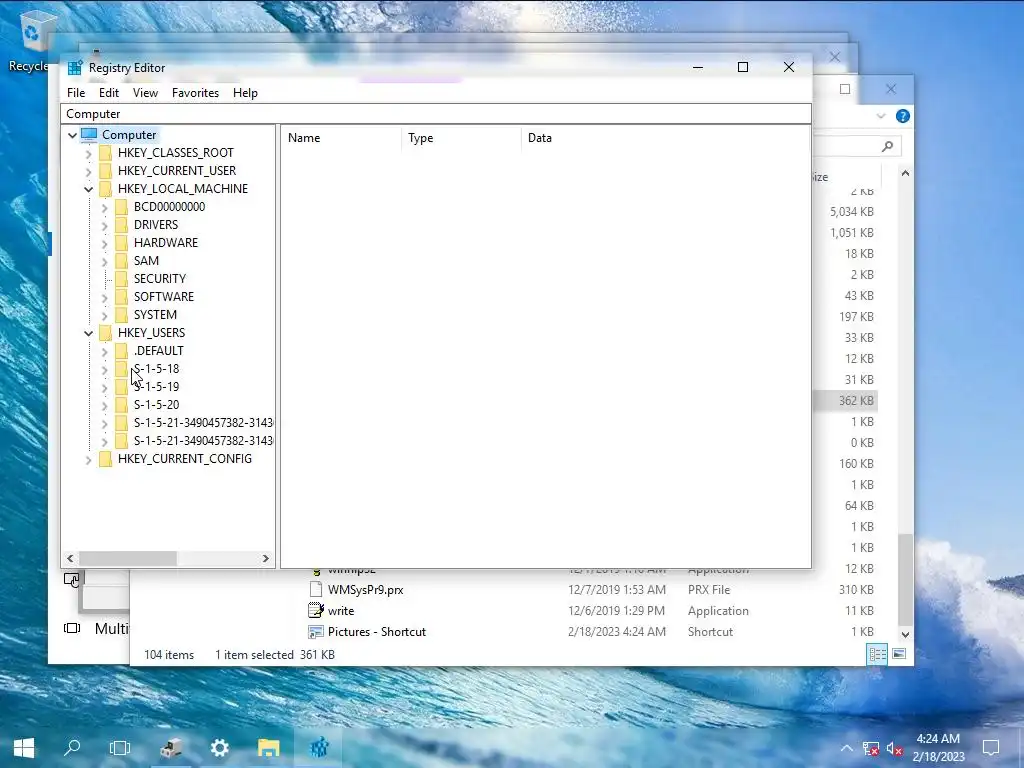
Task: Select the DRIVERS key label
Action: coord(155,225)
